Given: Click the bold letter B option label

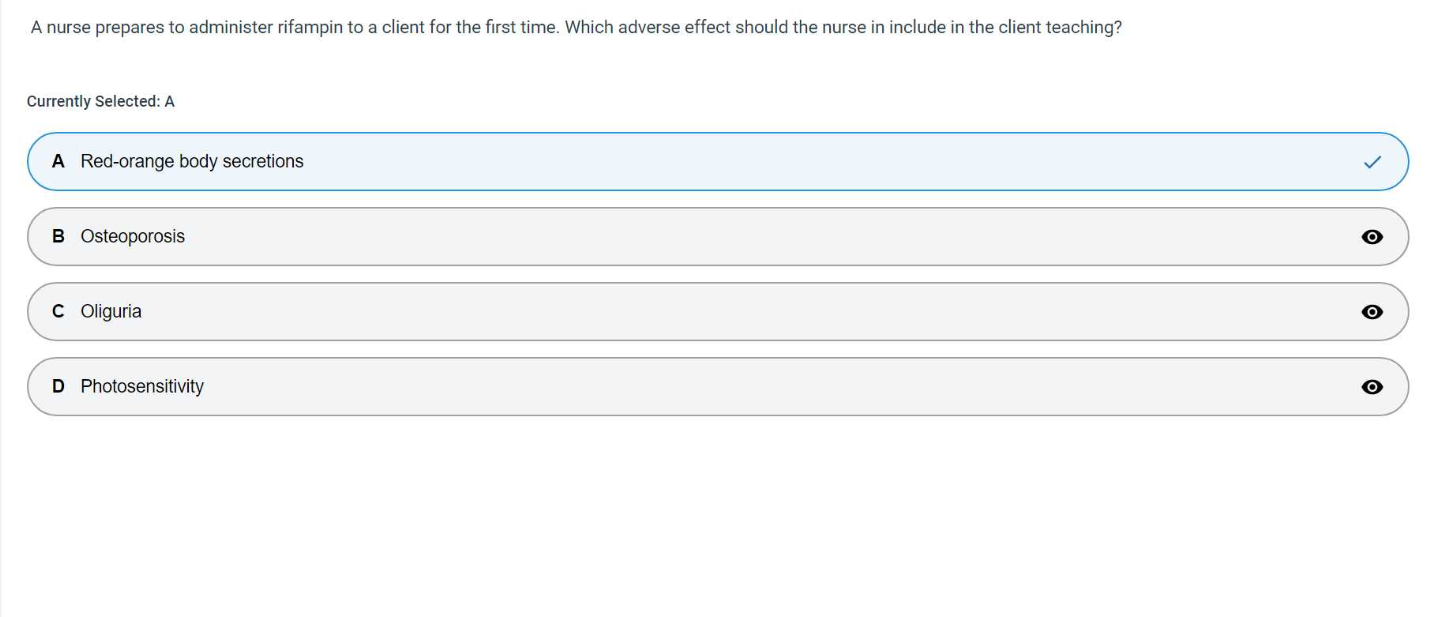Looking at the screenshot, I should [59, 237].
